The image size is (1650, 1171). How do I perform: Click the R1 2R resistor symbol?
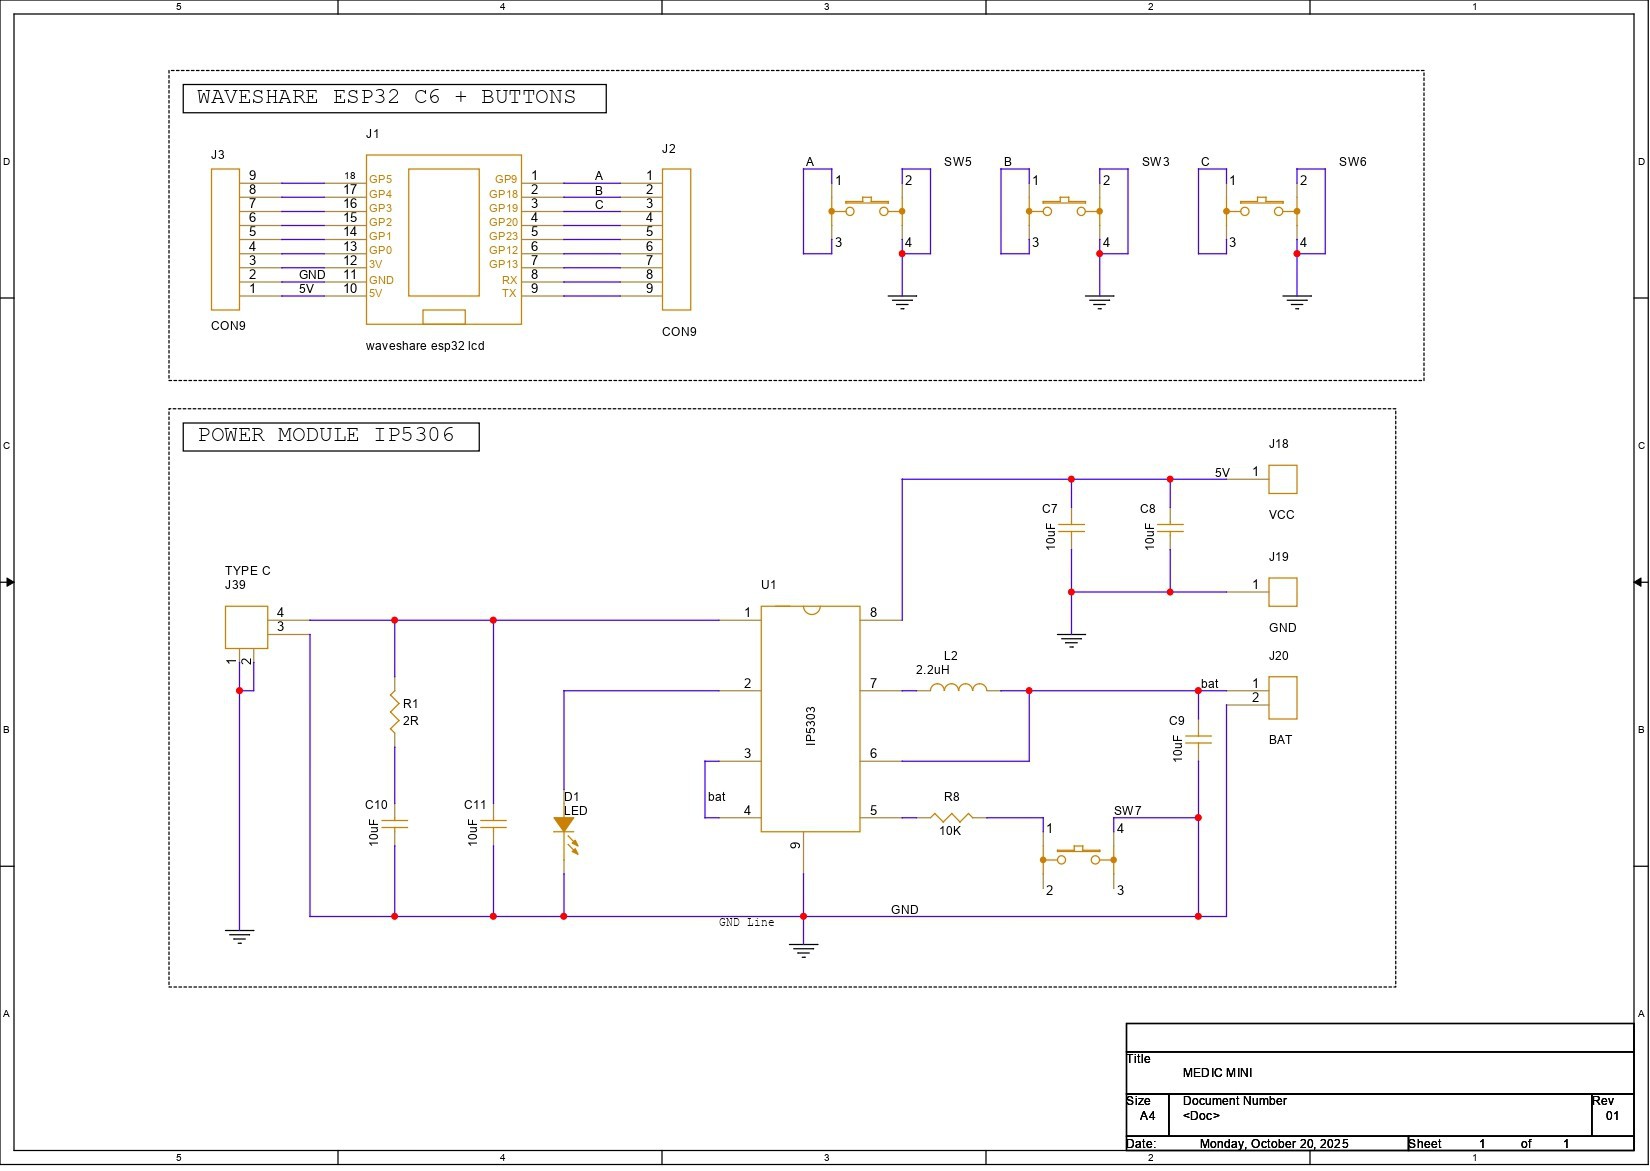click(x=395, y=712)
